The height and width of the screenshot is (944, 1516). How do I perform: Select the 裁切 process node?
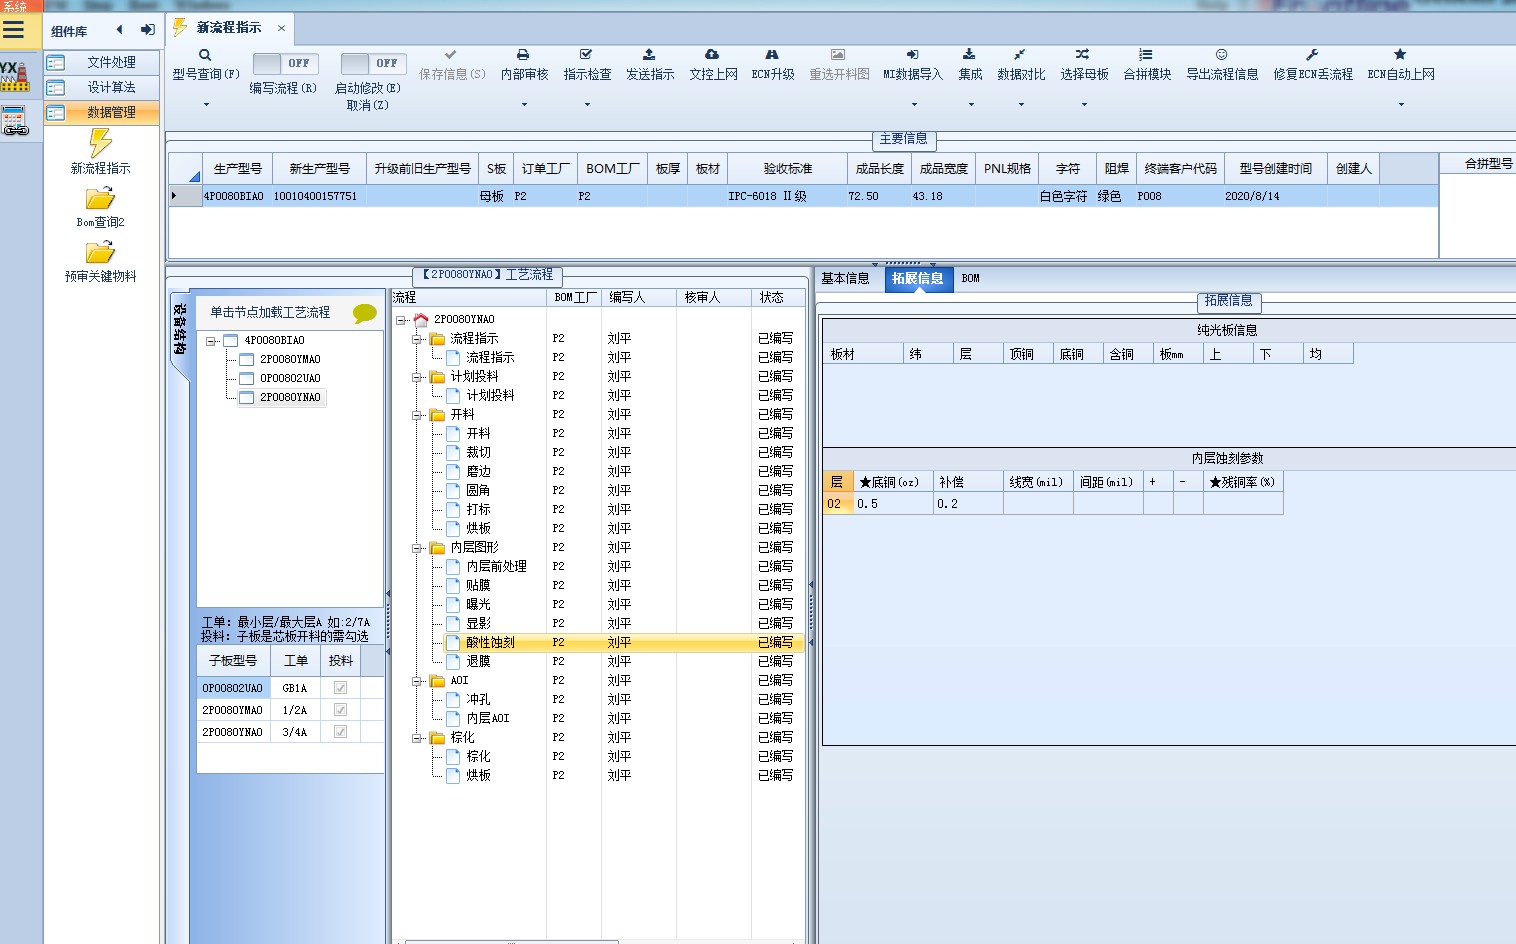point(478,453)
